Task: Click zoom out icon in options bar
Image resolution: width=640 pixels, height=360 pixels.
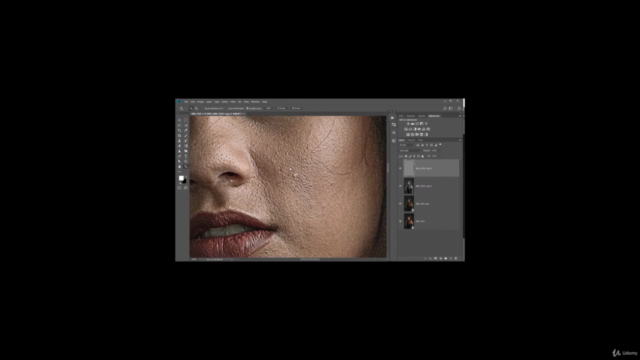Action: click(x=196, y=108)
